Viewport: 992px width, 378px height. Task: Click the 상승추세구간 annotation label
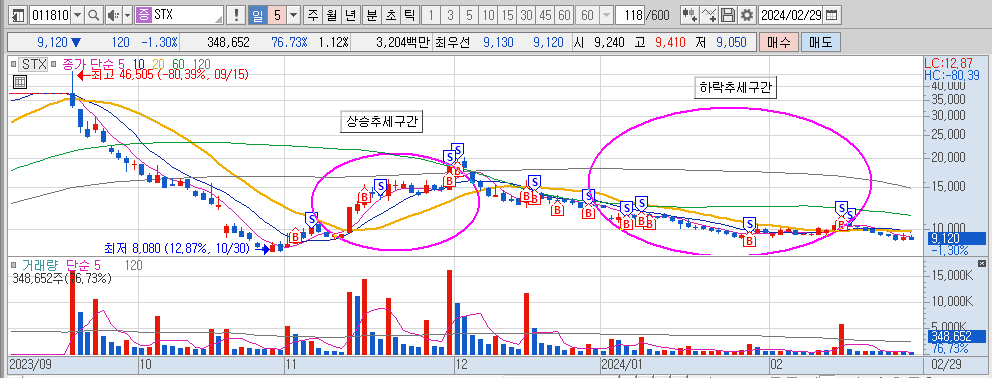382,121
